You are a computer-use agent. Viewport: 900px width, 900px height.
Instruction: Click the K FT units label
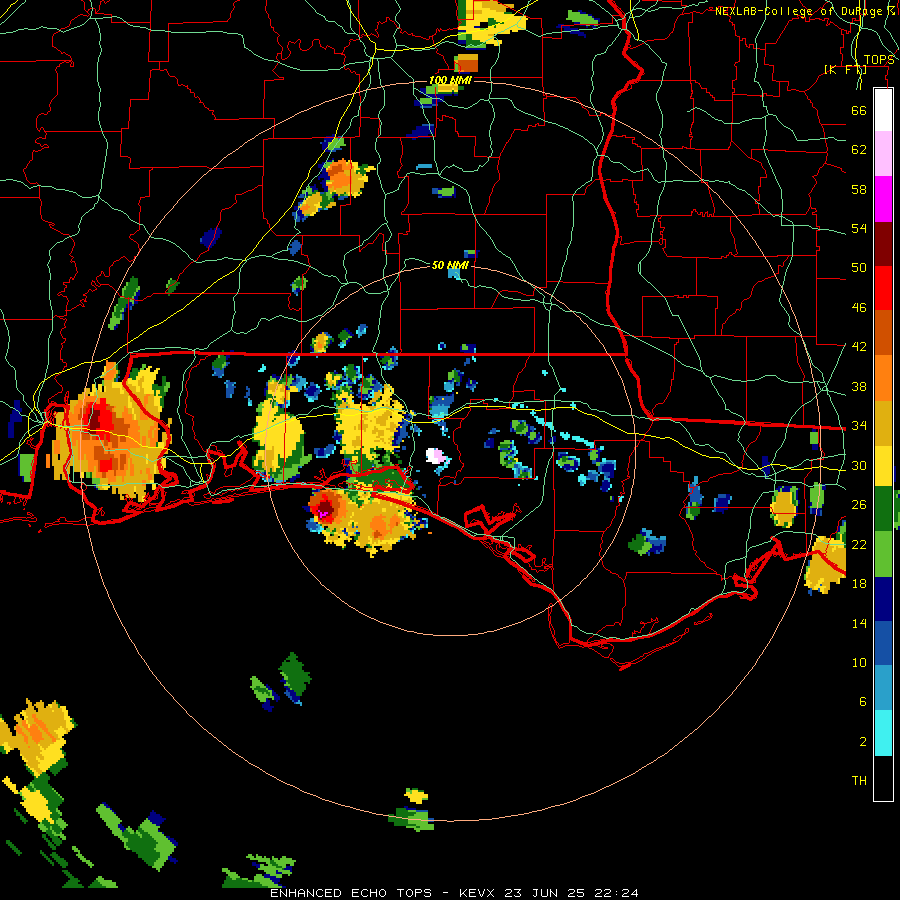click(x=845, y=69)
